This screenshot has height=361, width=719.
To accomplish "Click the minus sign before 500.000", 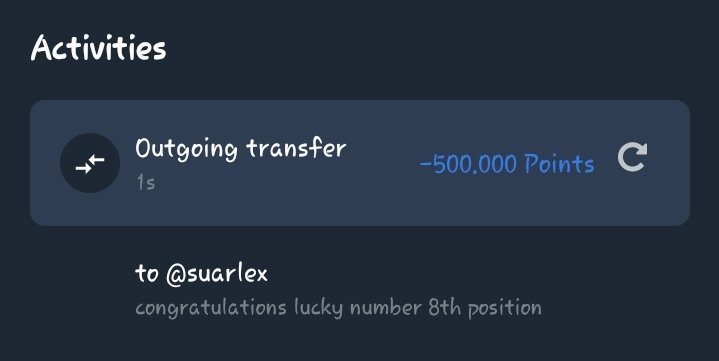I will click(426, 165).
